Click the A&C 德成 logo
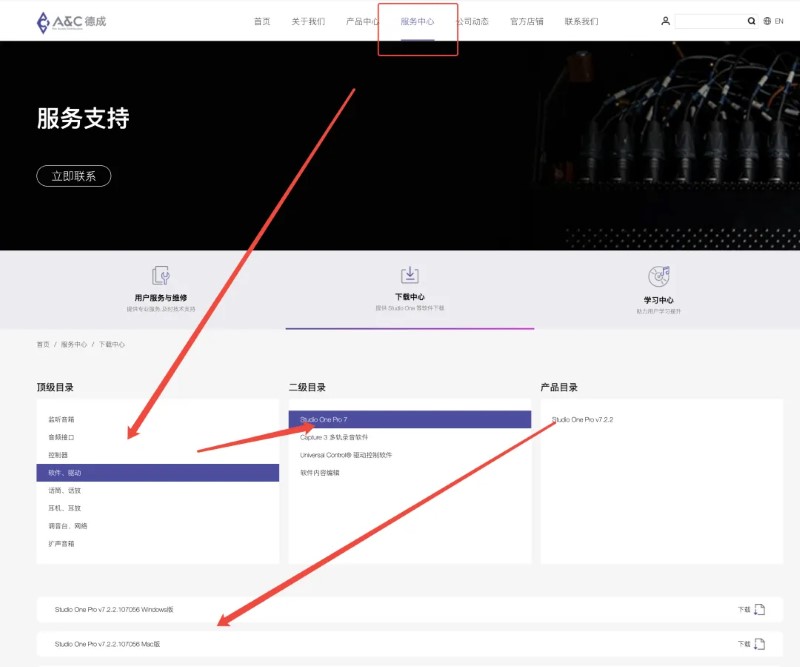 click(x=71, y=22)
